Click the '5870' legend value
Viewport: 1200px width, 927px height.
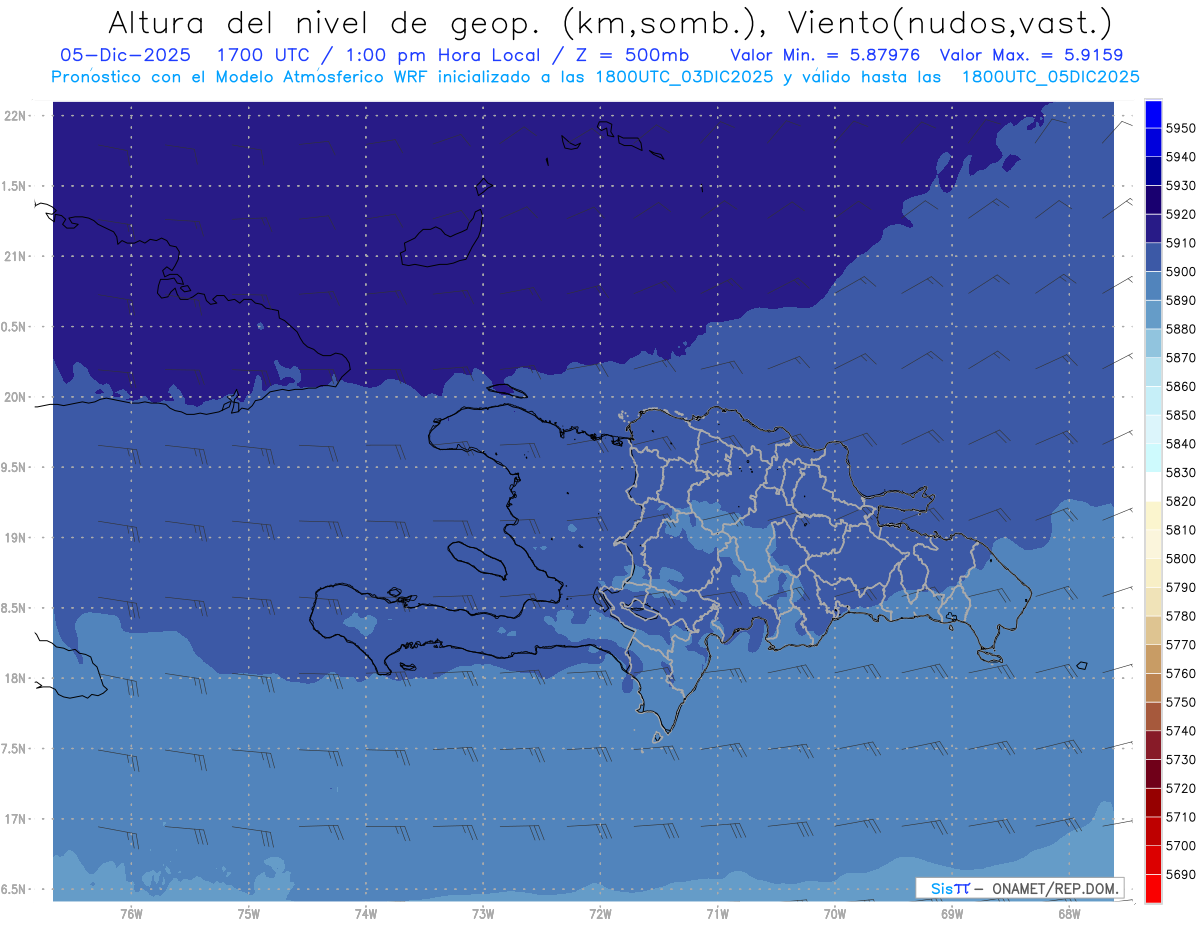(x=1181, y=358)
